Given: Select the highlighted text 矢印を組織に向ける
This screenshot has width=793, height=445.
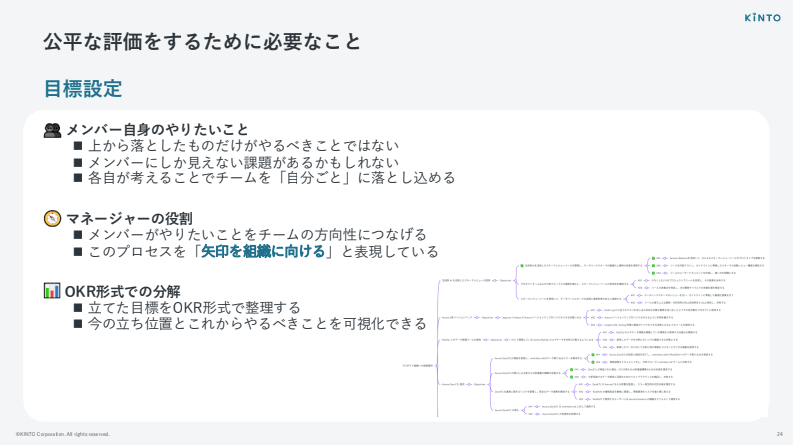Looking at the screenshot, I should 264,251.
